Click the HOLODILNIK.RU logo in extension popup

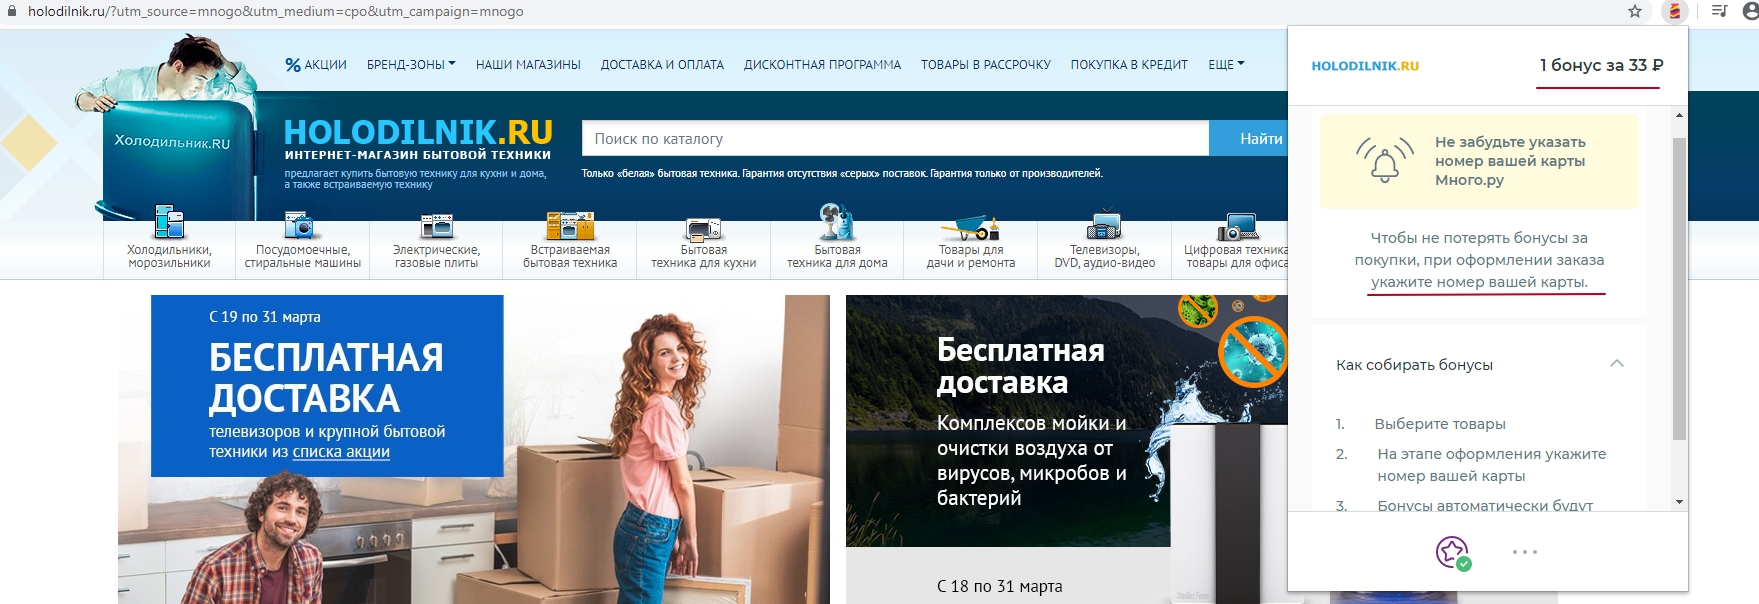[1365, 66]
